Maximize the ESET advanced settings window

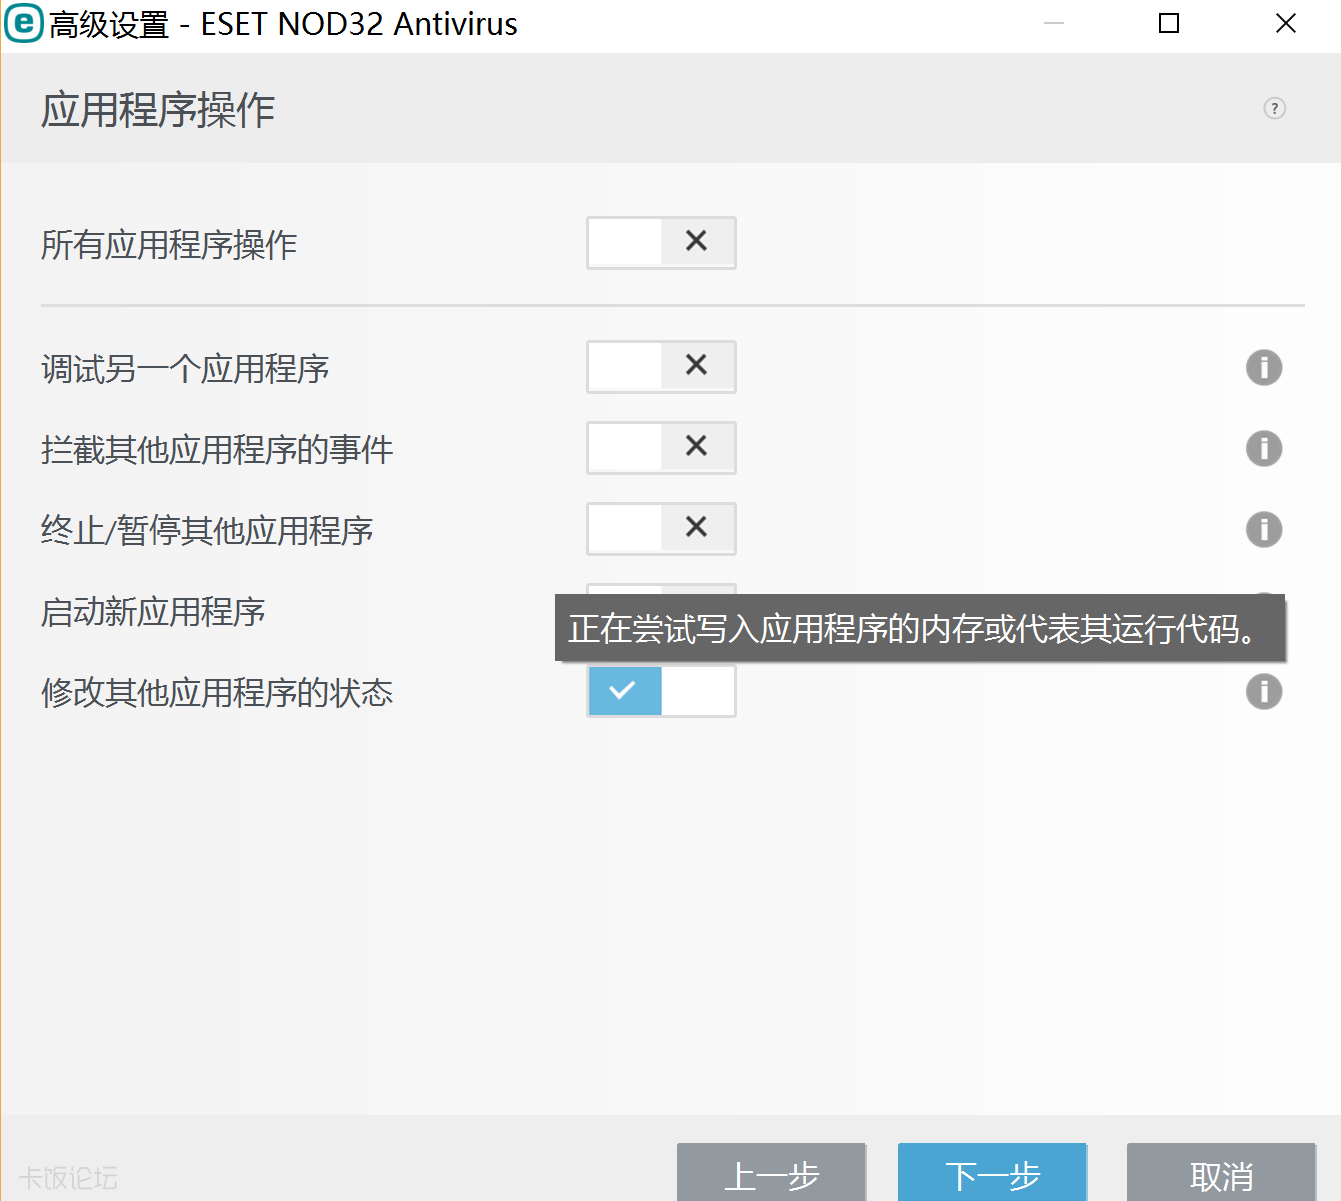coord(1169,23)
